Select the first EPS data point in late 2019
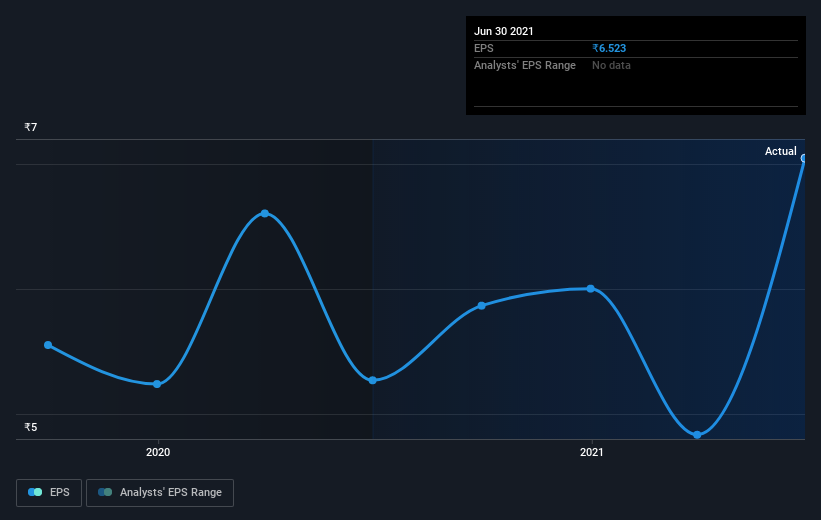This screenshot has height=520, width=821. [x=48, y=345]
